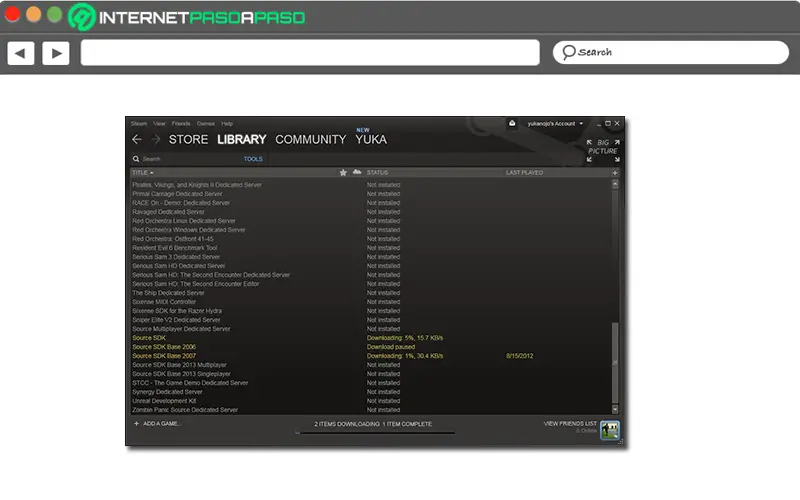The width and height of the screenshot is (800, 500).
Task: Sort list by TITLE column header
Action: point(142,172)
